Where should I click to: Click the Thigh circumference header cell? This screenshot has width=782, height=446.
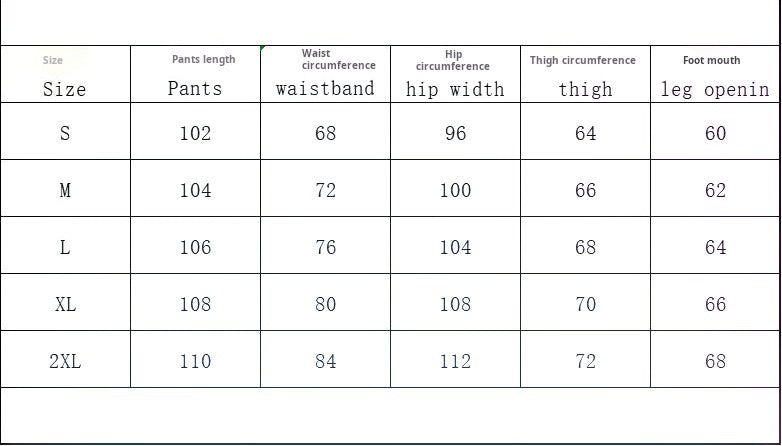click(586, 75)
